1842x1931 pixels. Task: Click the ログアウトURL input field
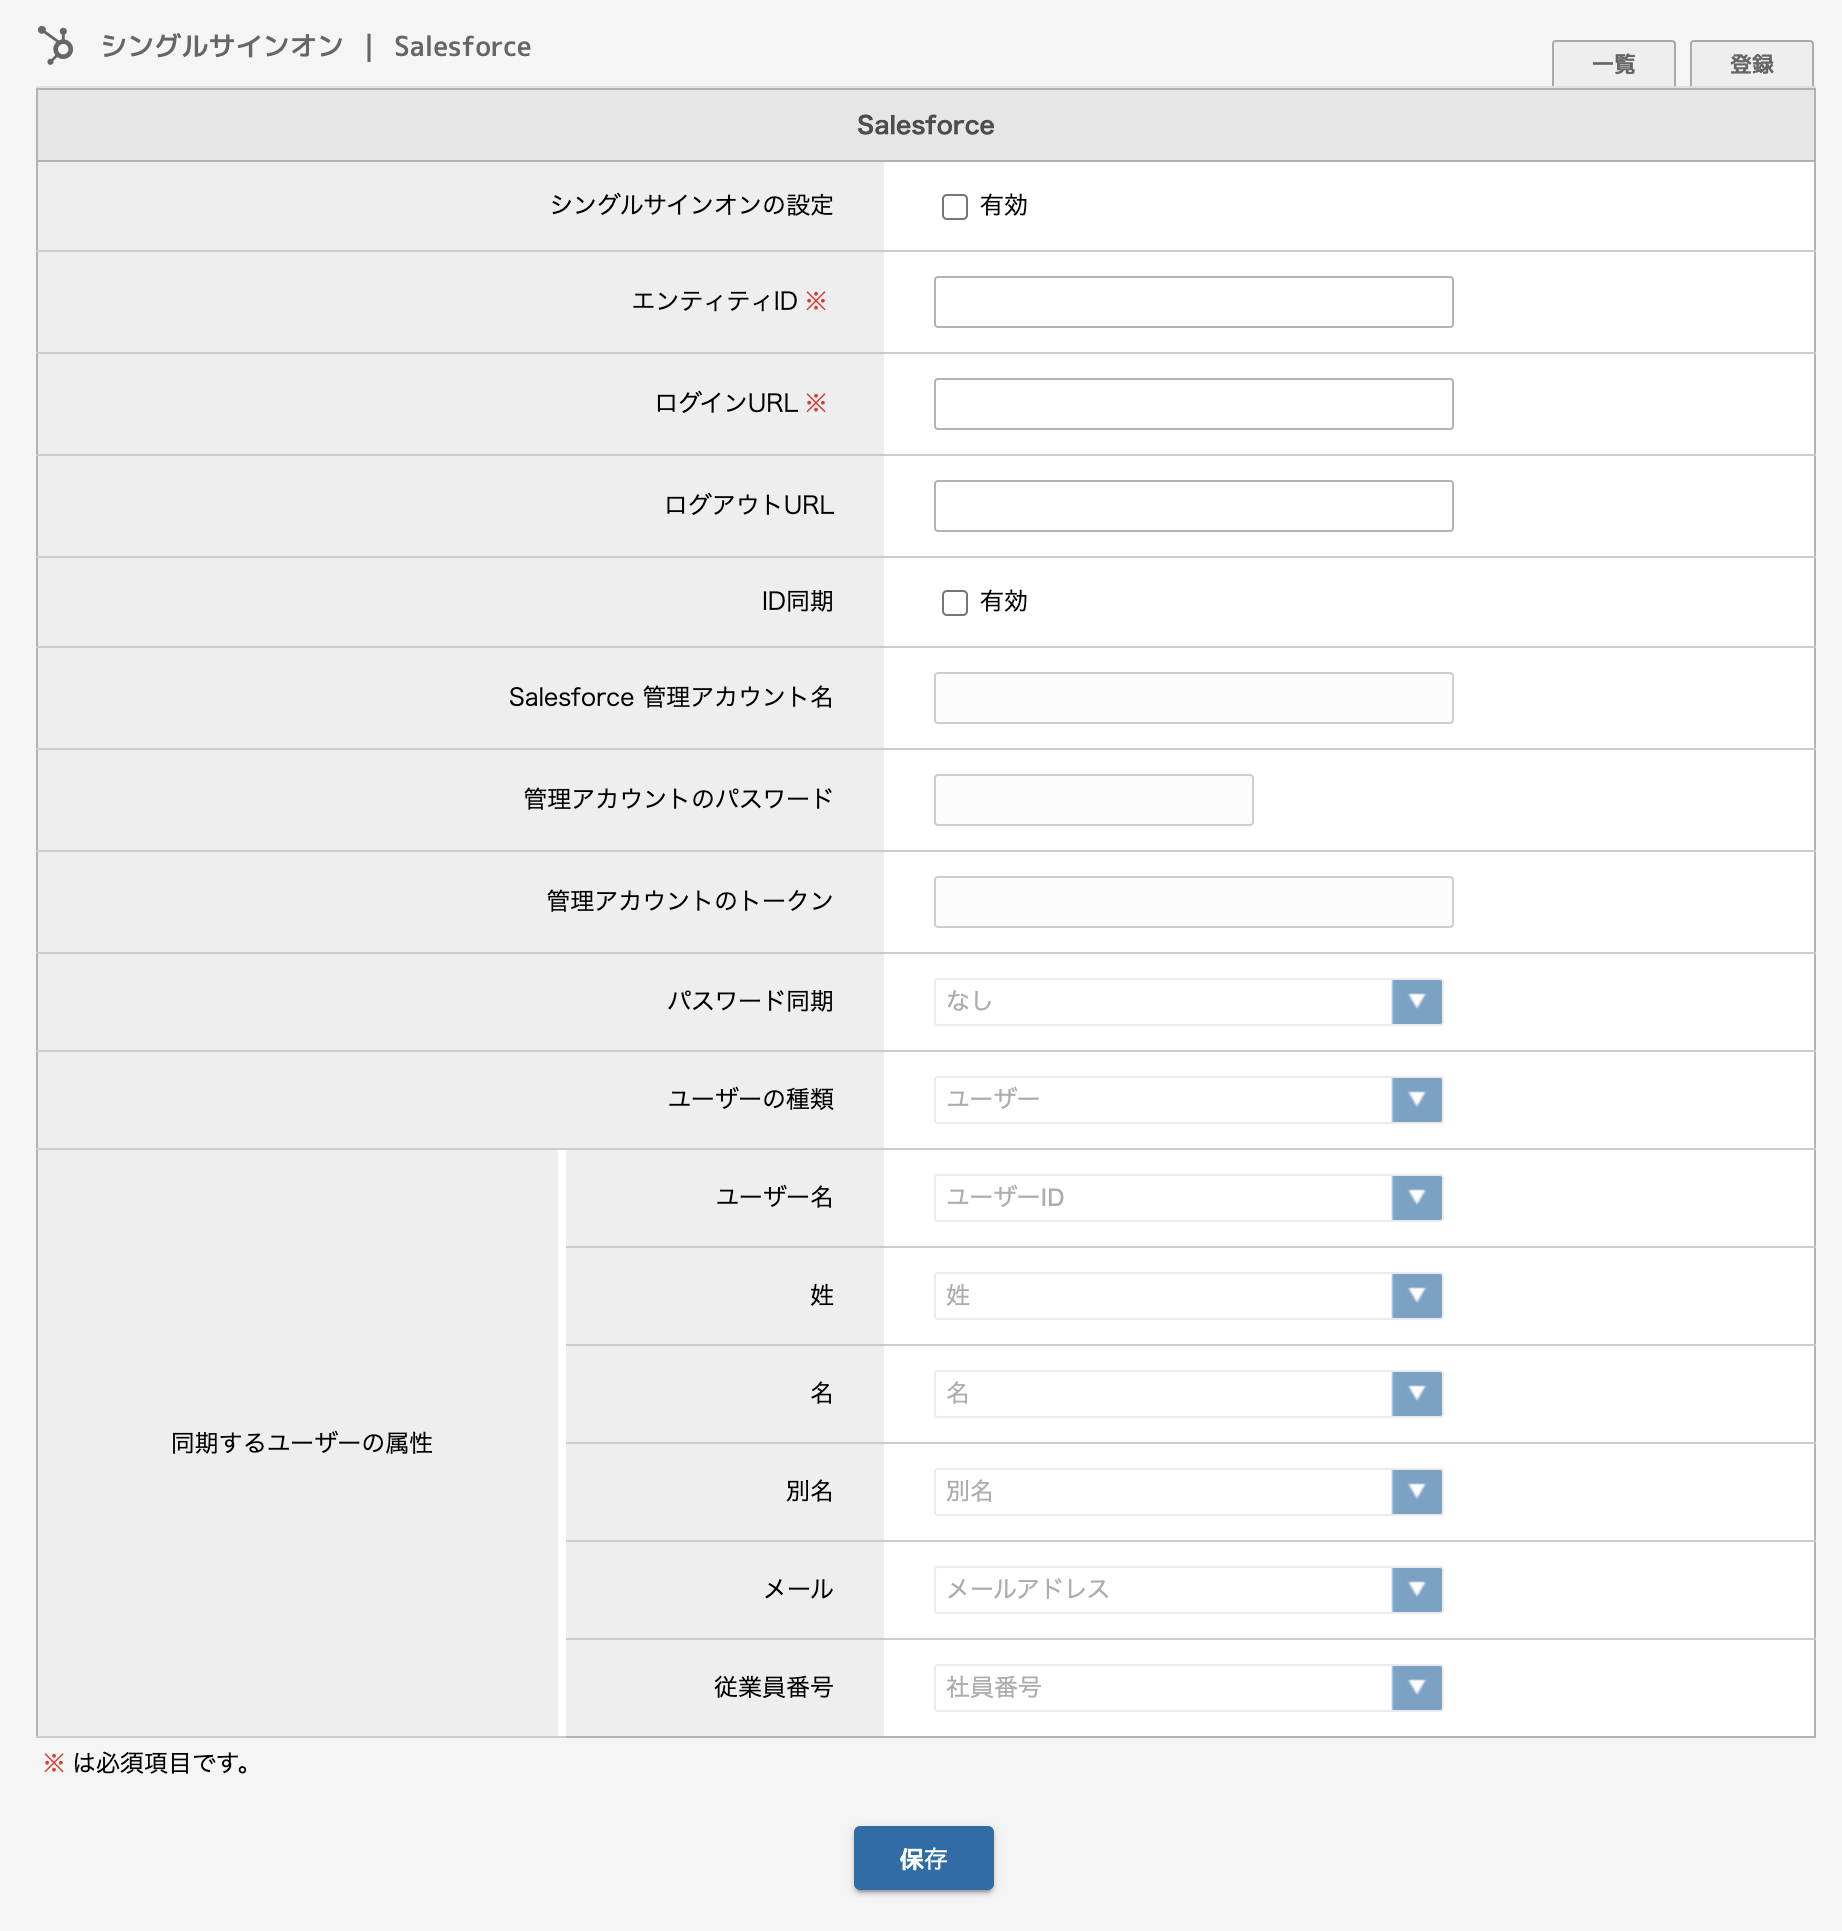click(1193, 506)
